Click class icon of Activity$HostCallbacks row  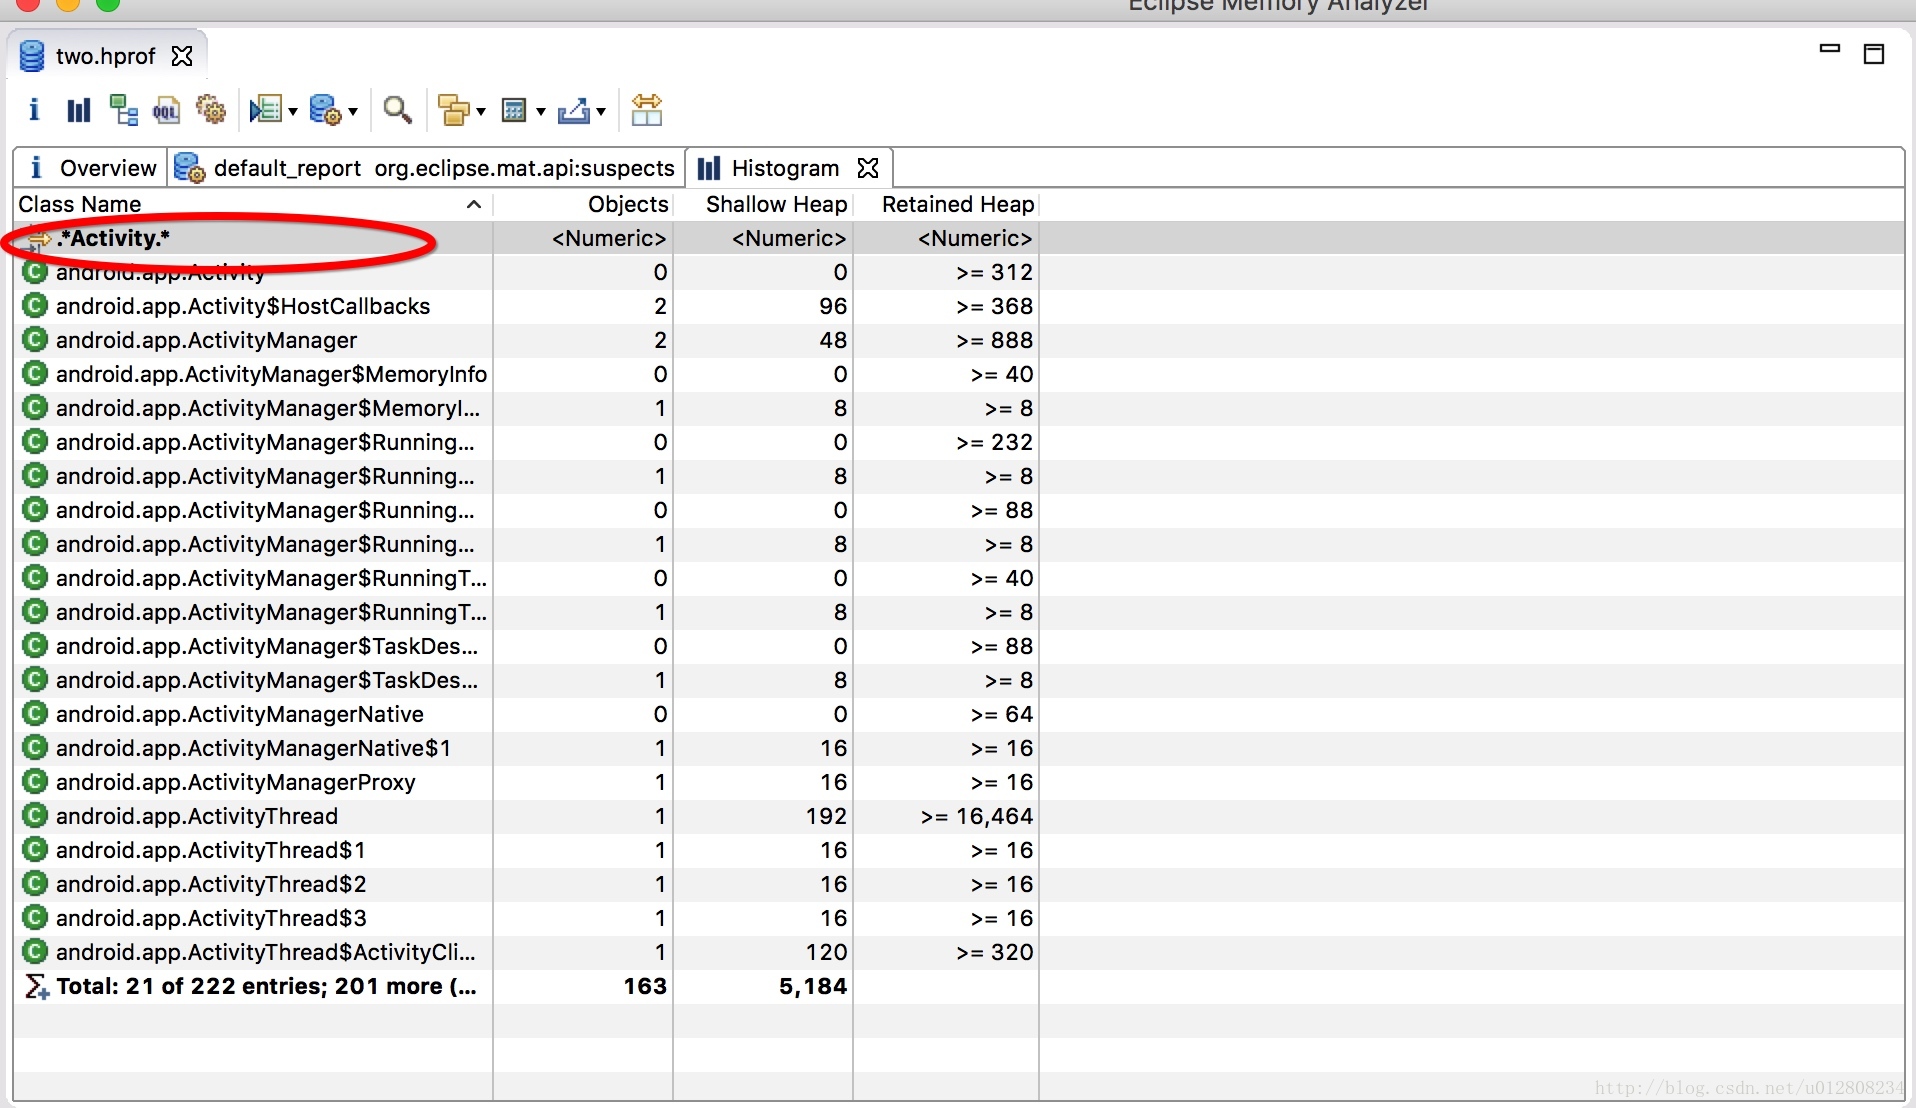35,306
